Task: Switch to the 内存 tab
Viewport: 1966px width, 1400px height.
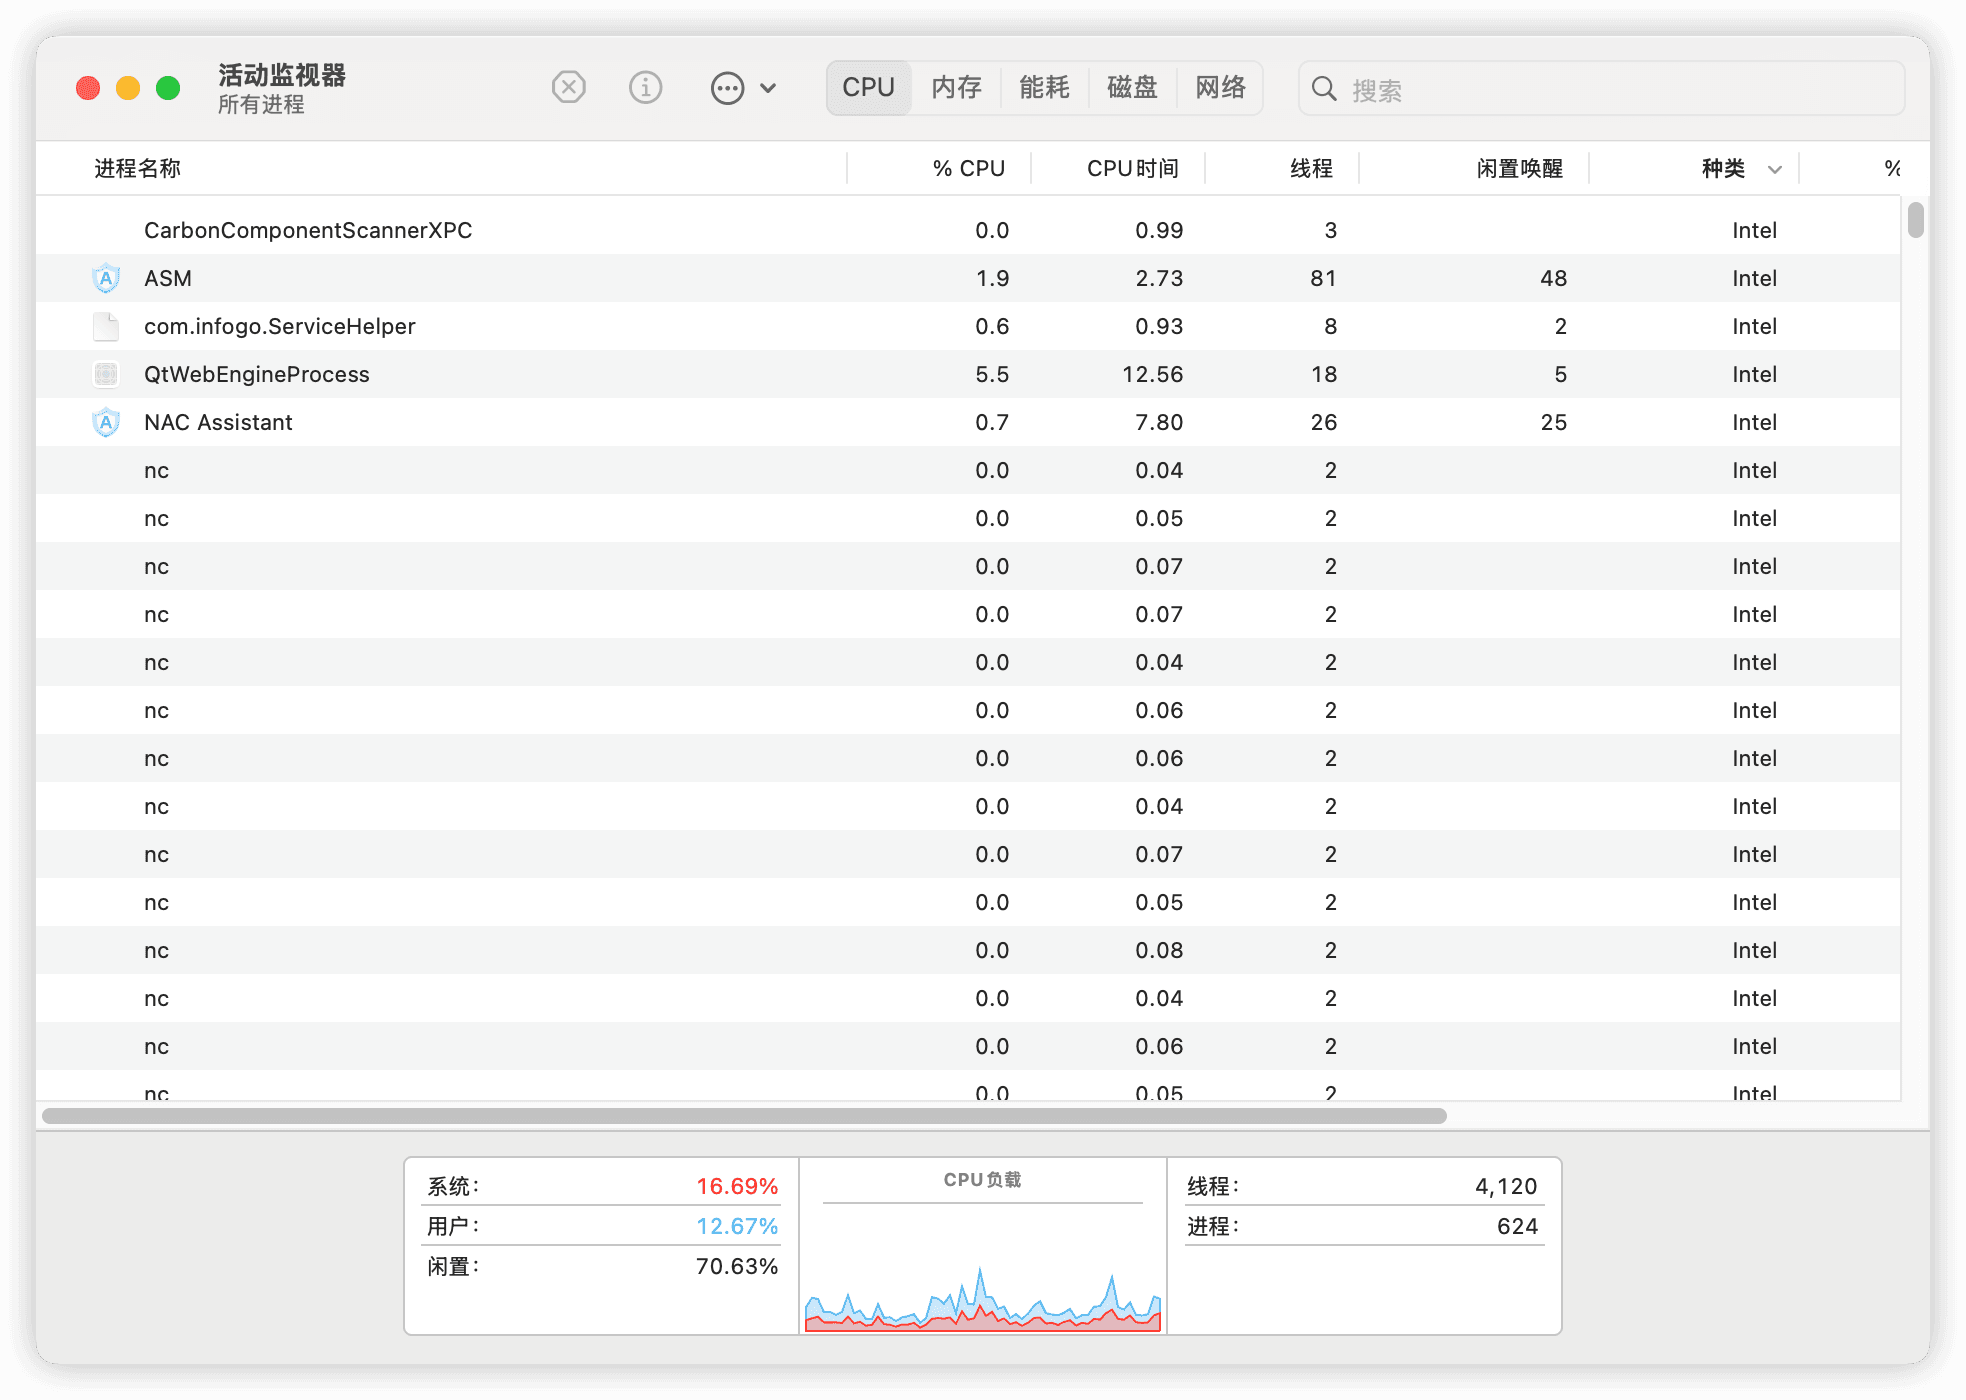Action: pyautogui.click(x=956, y=88)
